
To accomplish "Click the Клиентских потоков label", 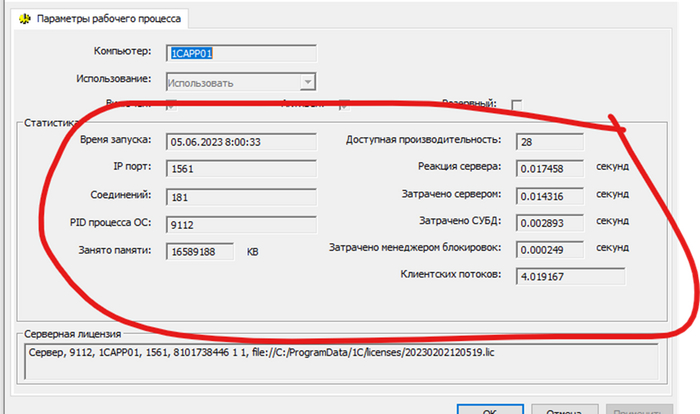I will point(450,274).
